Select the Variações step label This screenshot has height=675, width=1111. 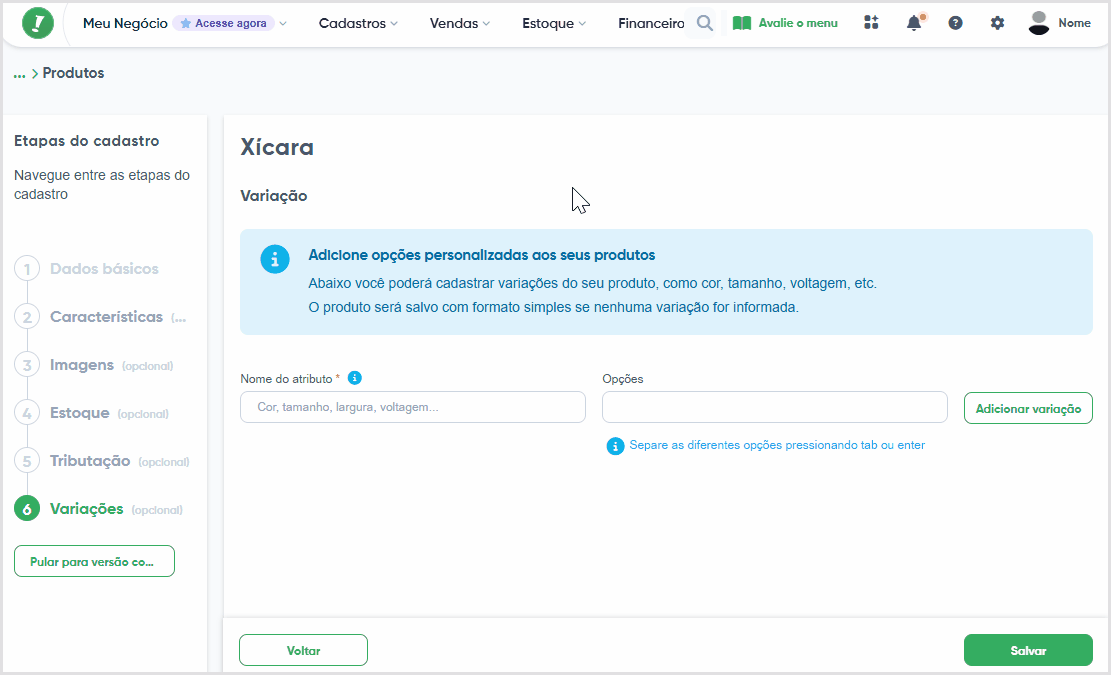[86, 509]
